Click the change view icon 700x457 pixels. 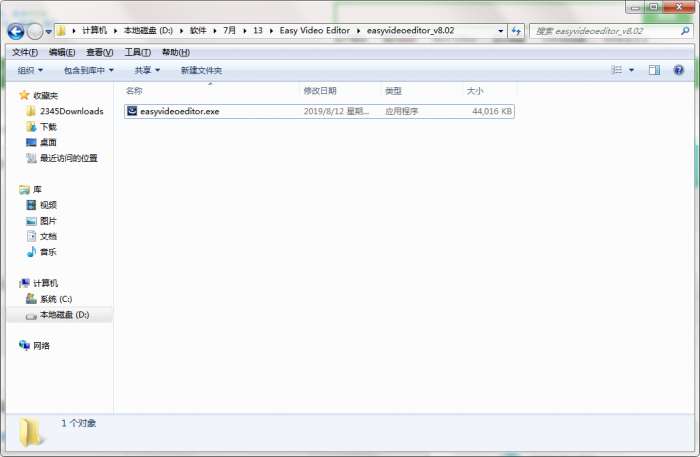617,70
